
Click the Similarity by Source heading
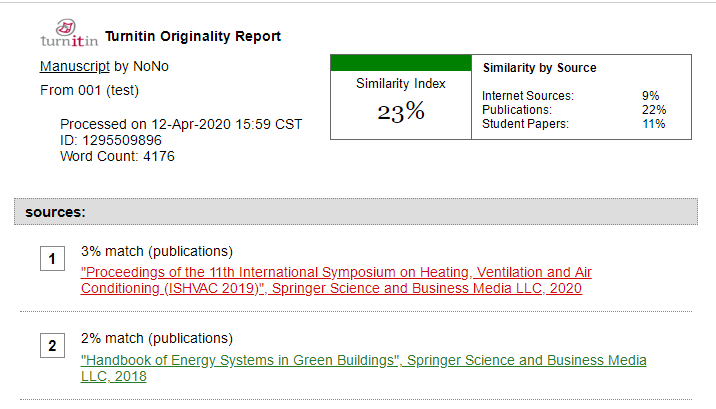[x=539, y=68]
